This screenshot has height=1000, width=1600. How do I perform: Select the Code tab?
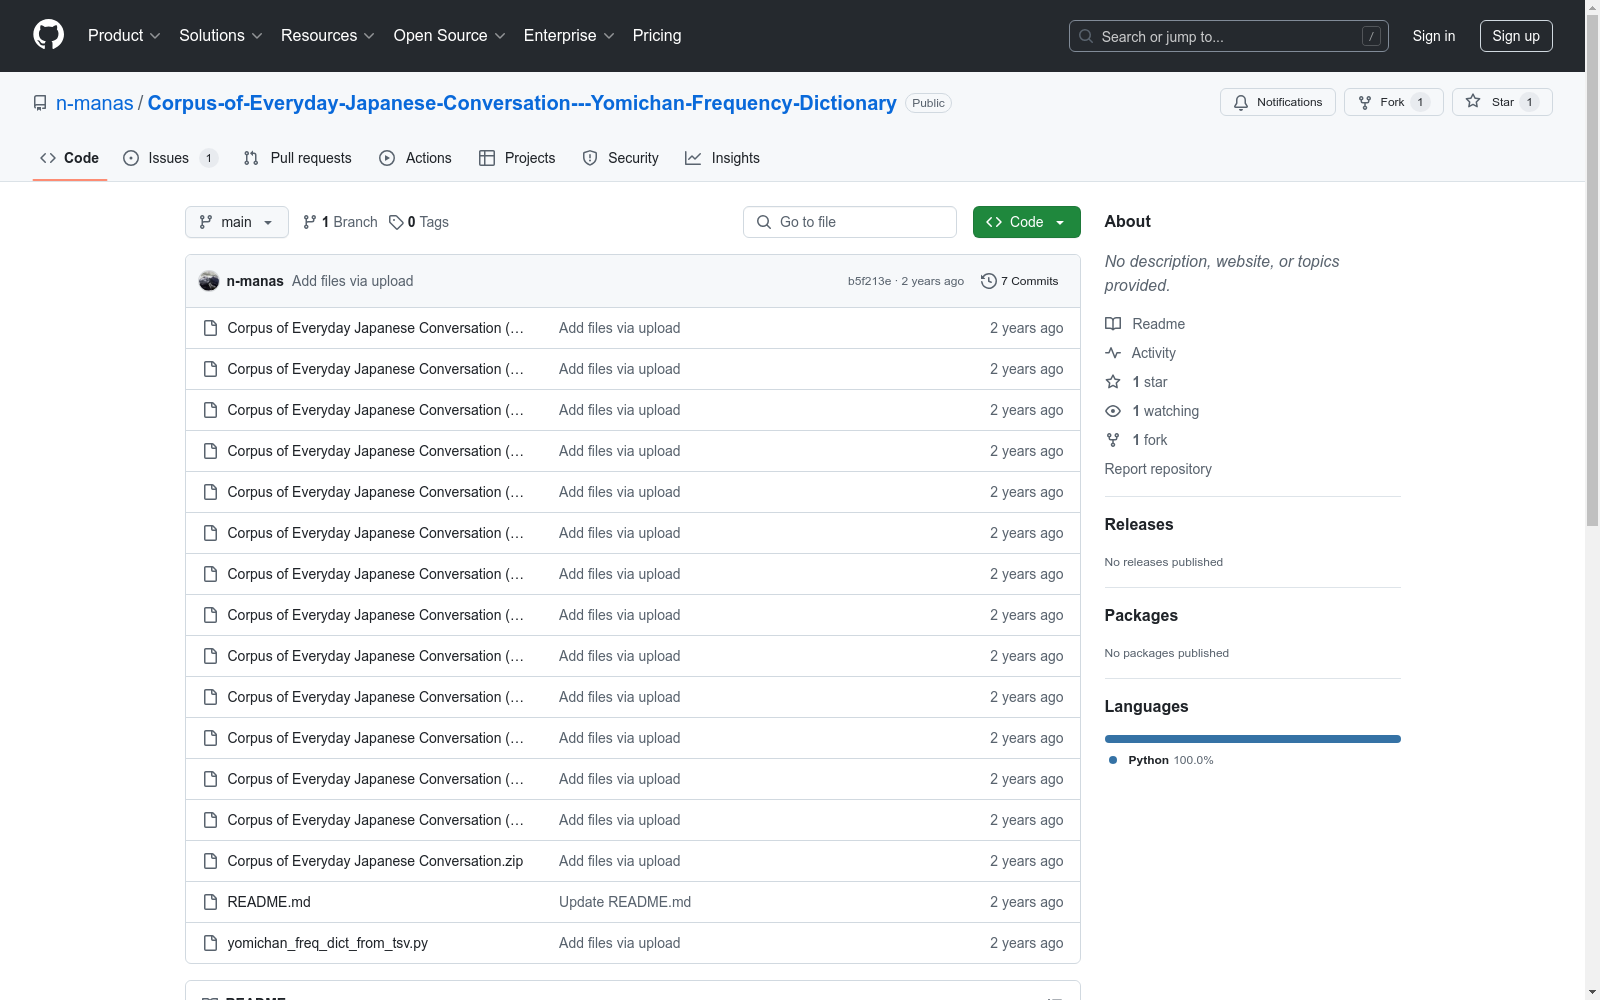click(x=70, y=158)
